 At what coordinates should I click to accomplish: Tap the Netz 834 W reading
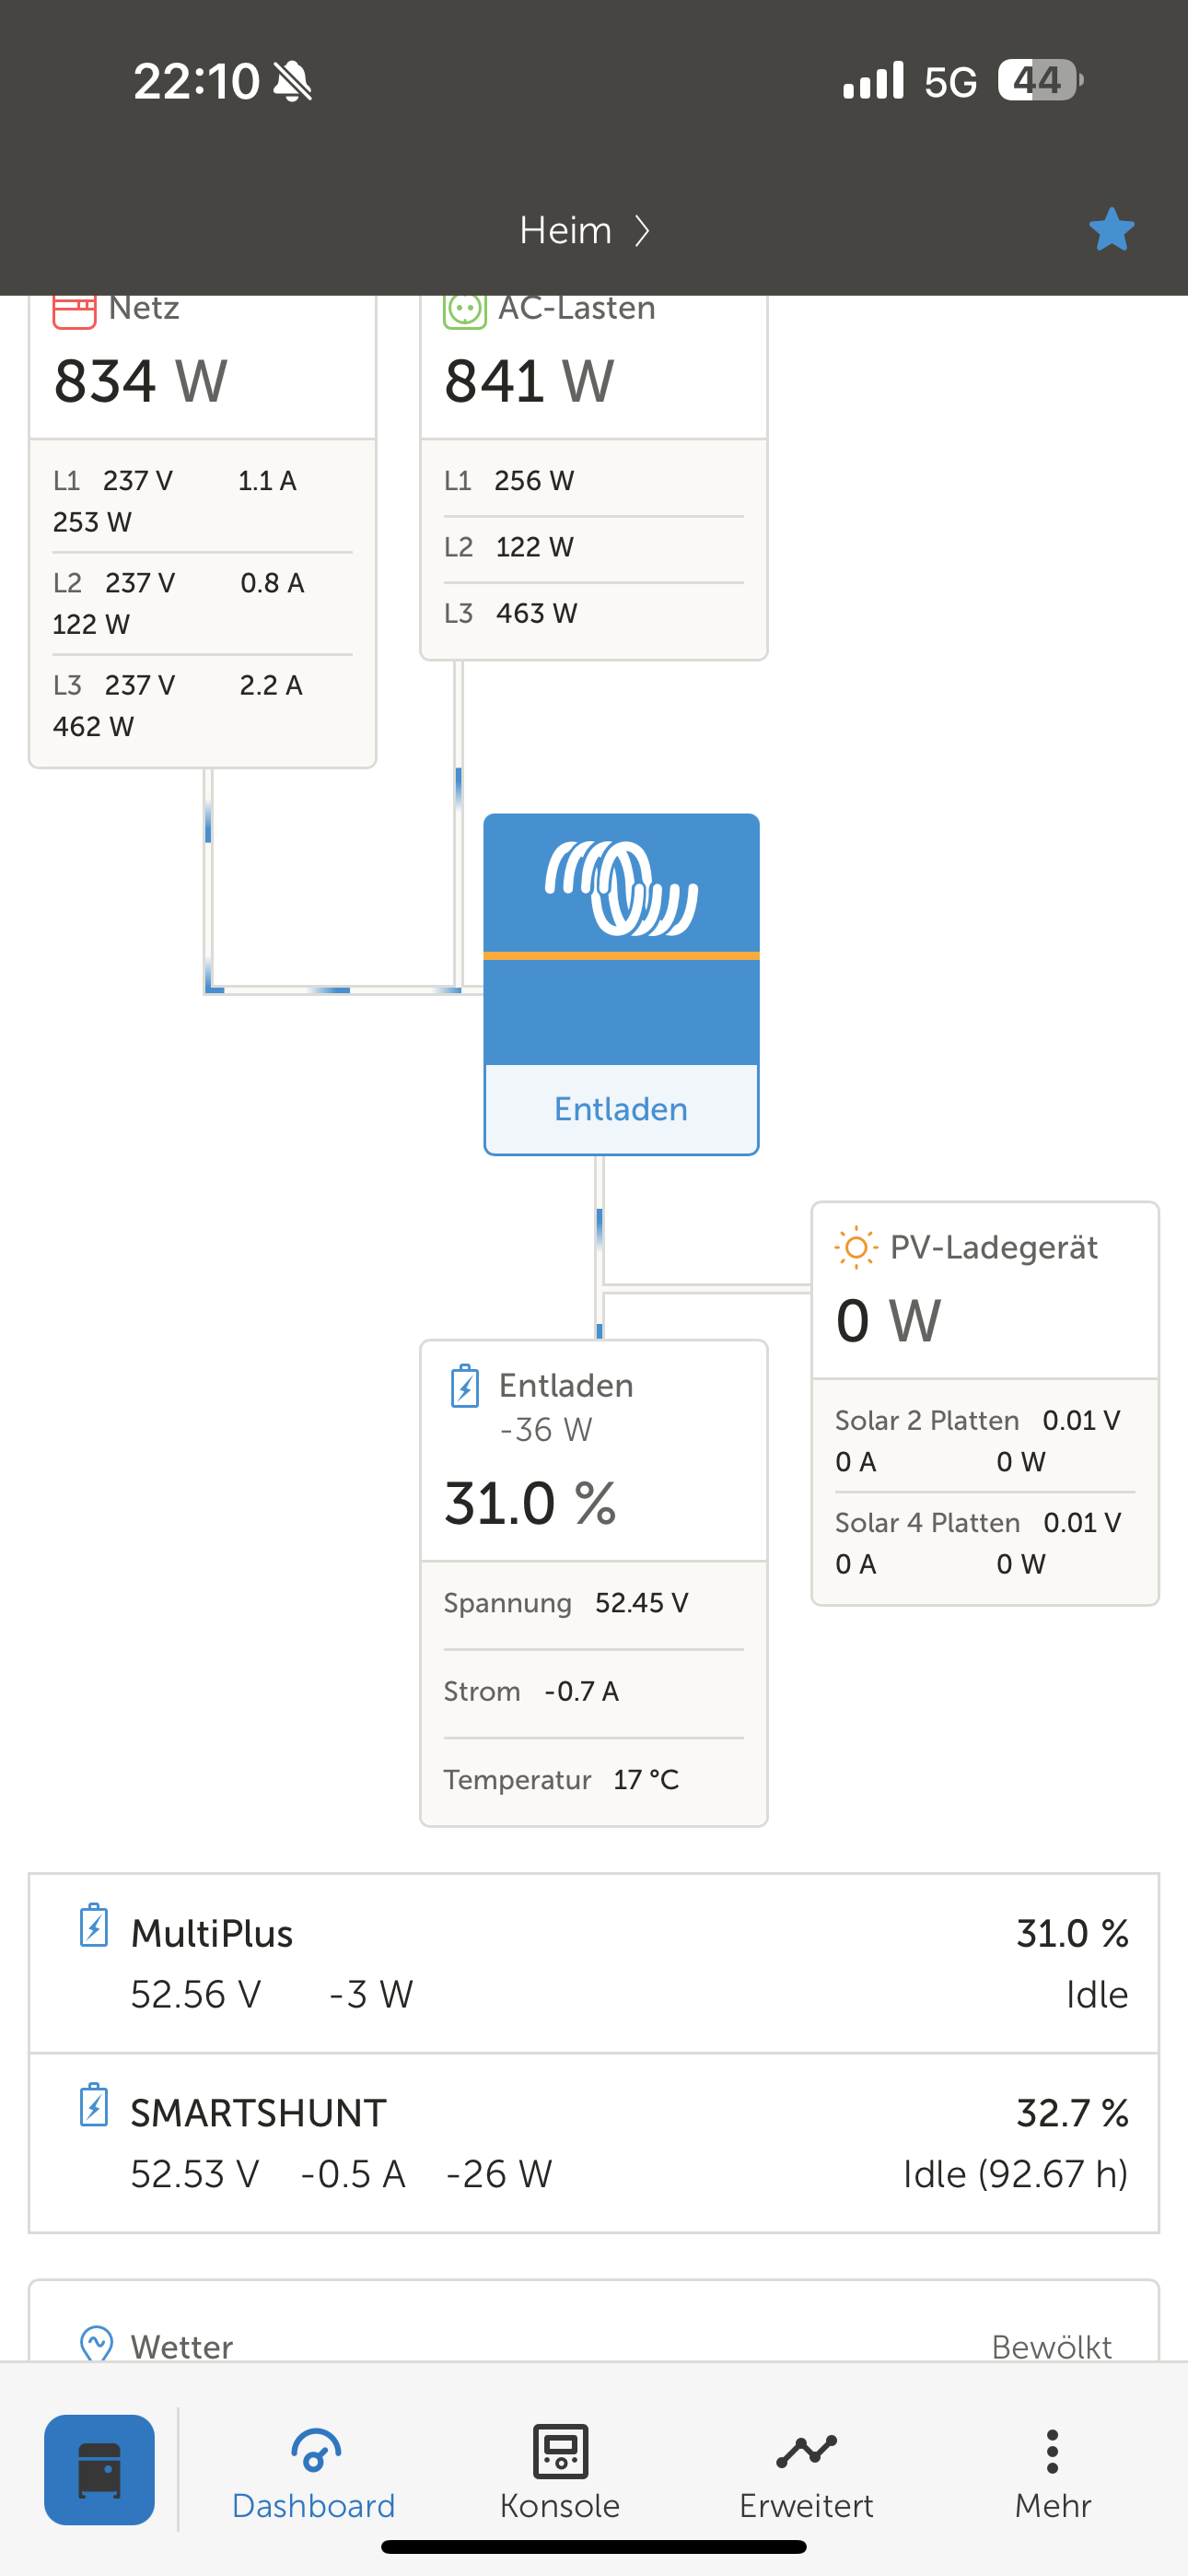[x=141, y=381]
